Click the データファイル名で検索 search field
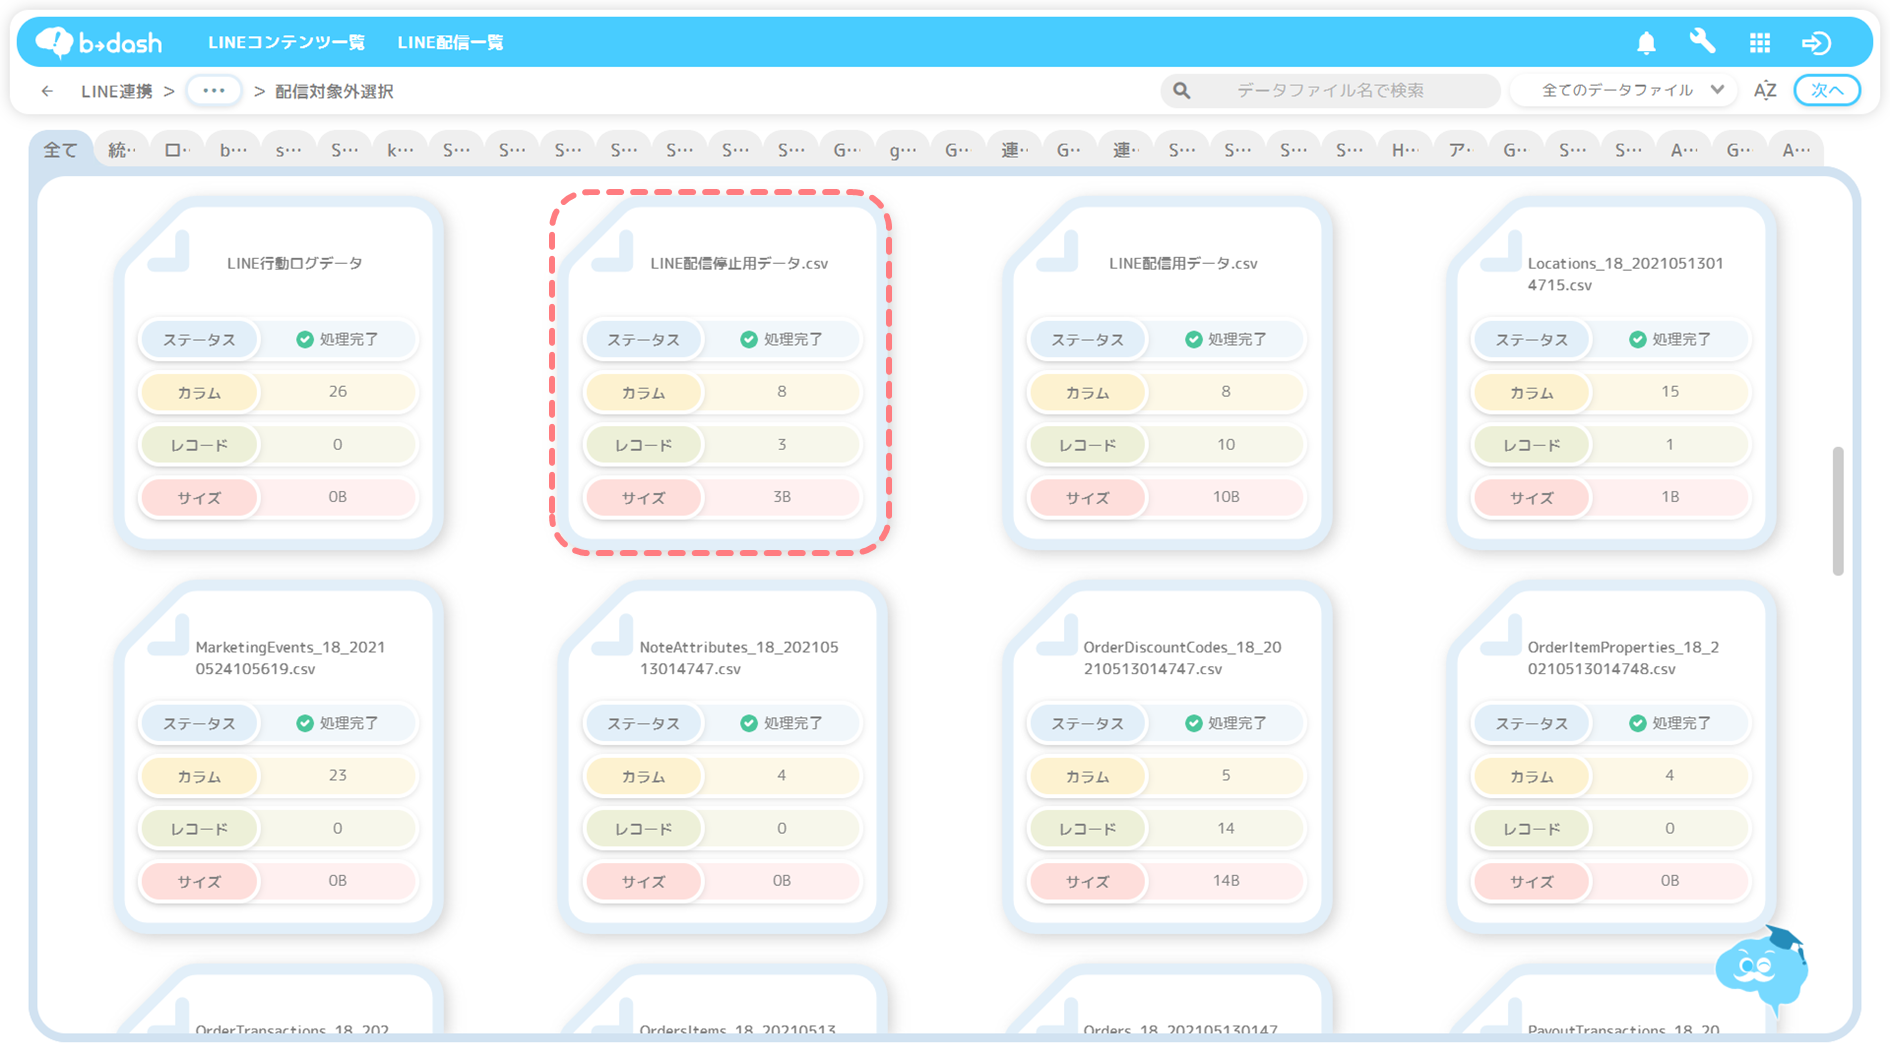The image size is (1890, 1063). [1330, 90]
